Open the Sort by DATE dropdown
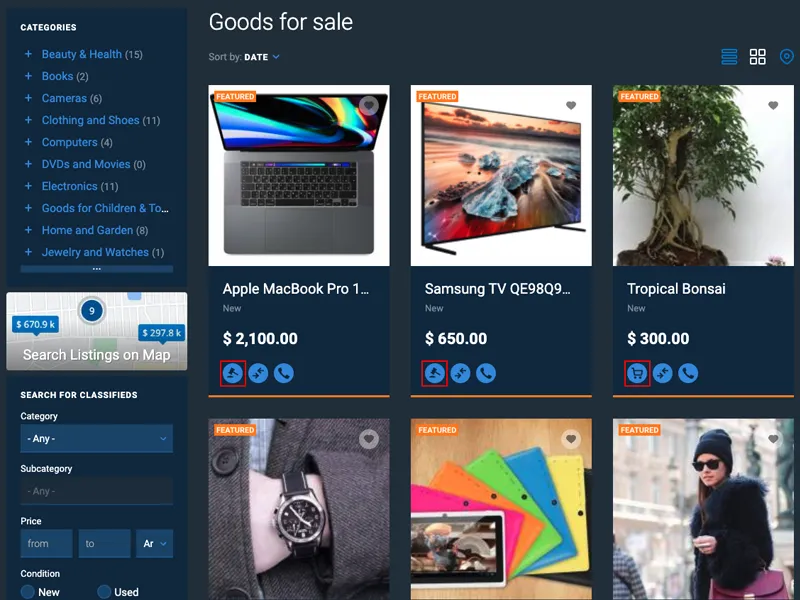Image resolution: width=800 pixels, height=600 pixels. (x=262, y=57)
